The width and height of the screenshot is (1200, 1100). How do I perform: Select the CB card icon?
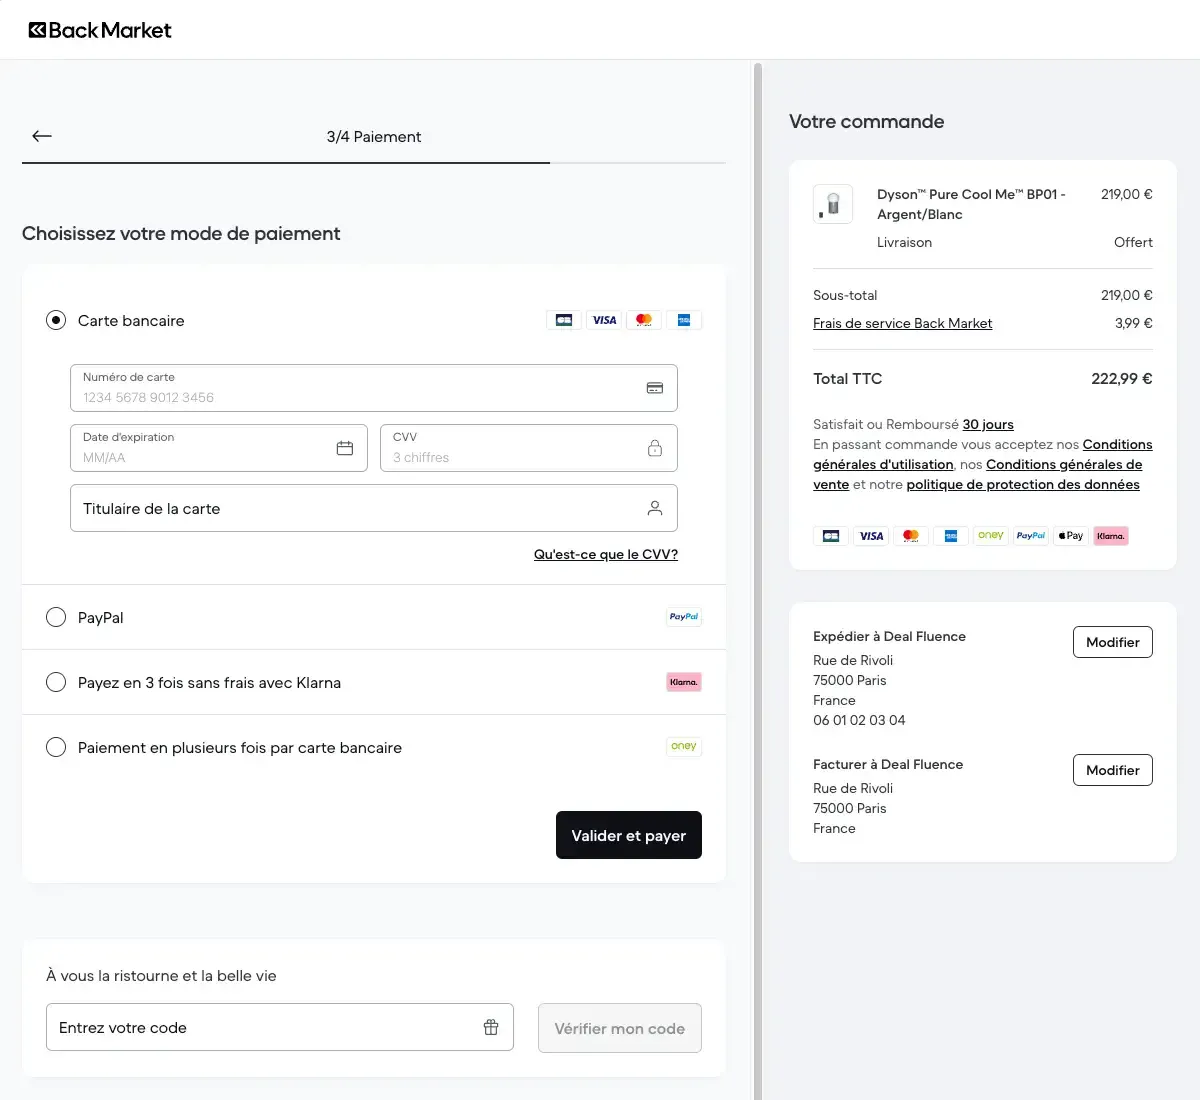pyautogui.click(x=564, y=320)
